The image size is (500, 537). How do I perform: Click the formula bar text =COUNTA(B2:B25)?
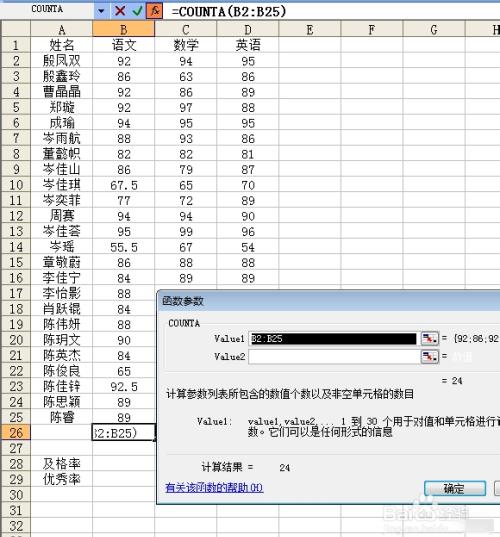click(229, 12)
